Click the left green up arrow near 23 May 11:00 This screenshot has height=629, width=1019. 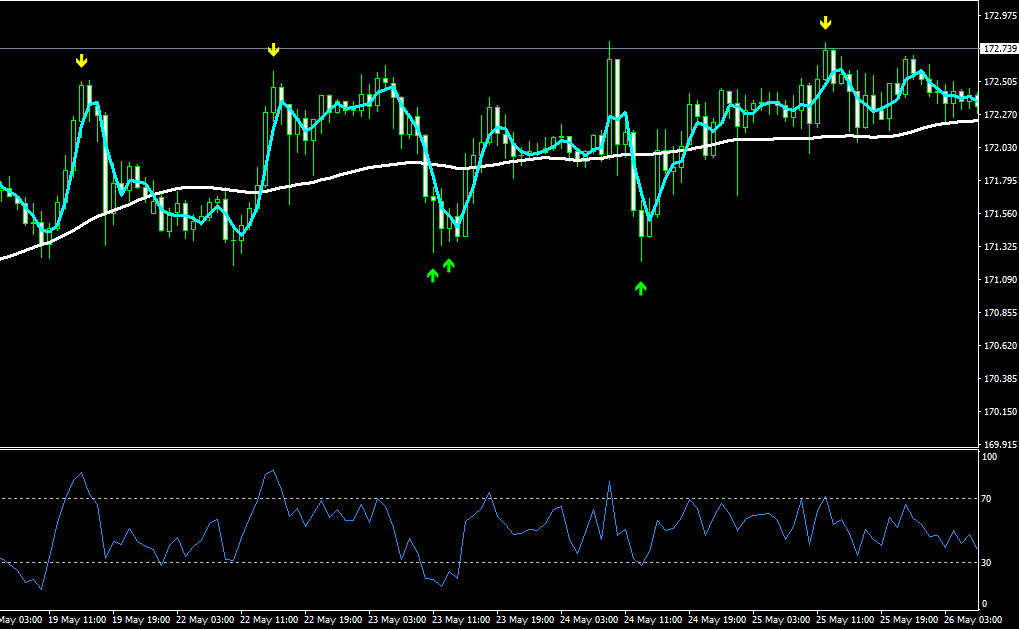click(x=433, y=276)
